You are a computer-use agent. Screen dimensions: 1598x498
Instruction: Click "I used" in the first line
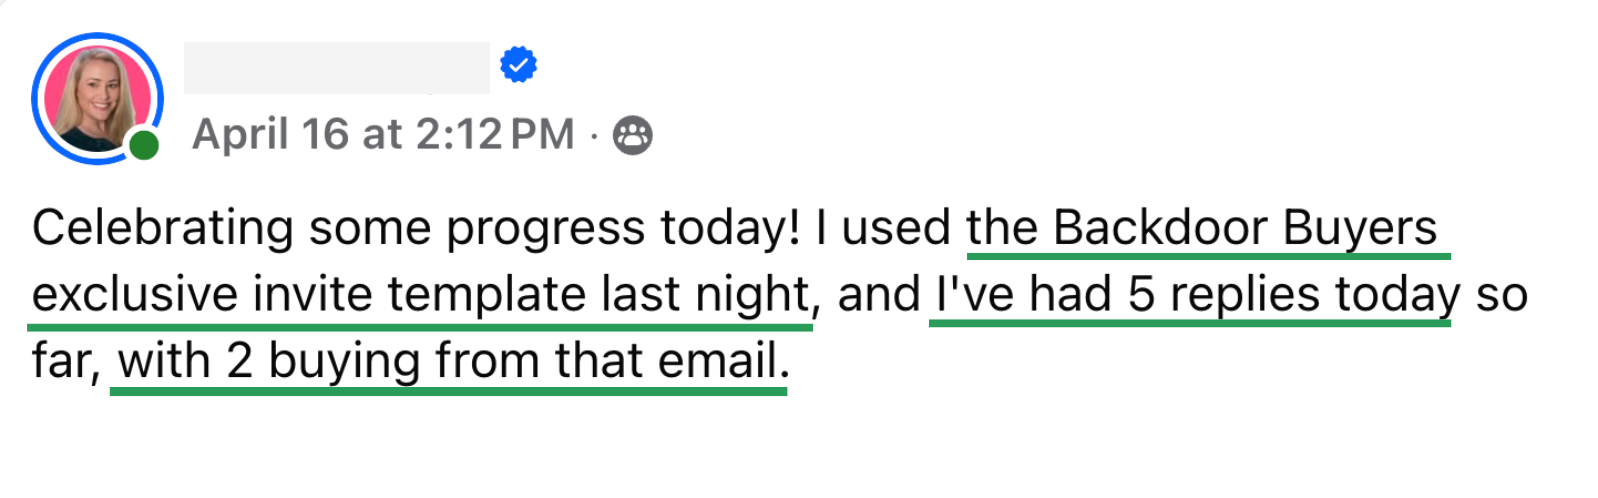[882, 228]
